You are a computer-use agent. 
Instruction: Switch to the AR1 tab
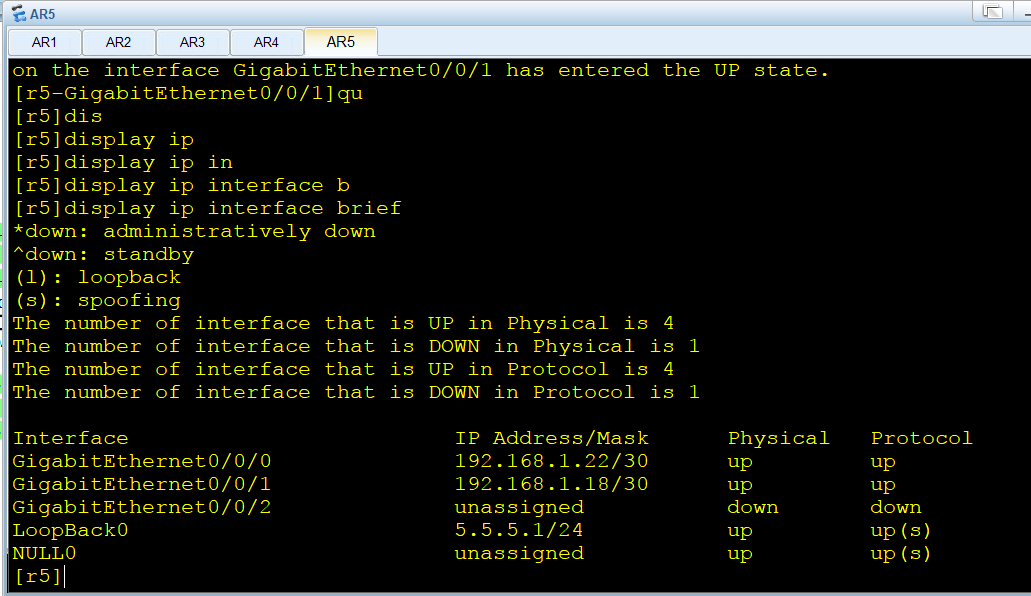44,43
